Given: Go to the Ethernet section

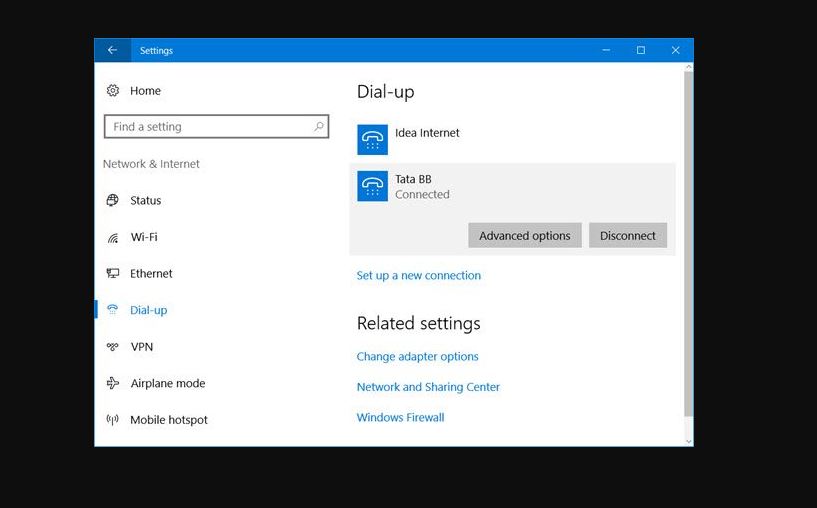Looking at the screenshot, I should [151, 274].
